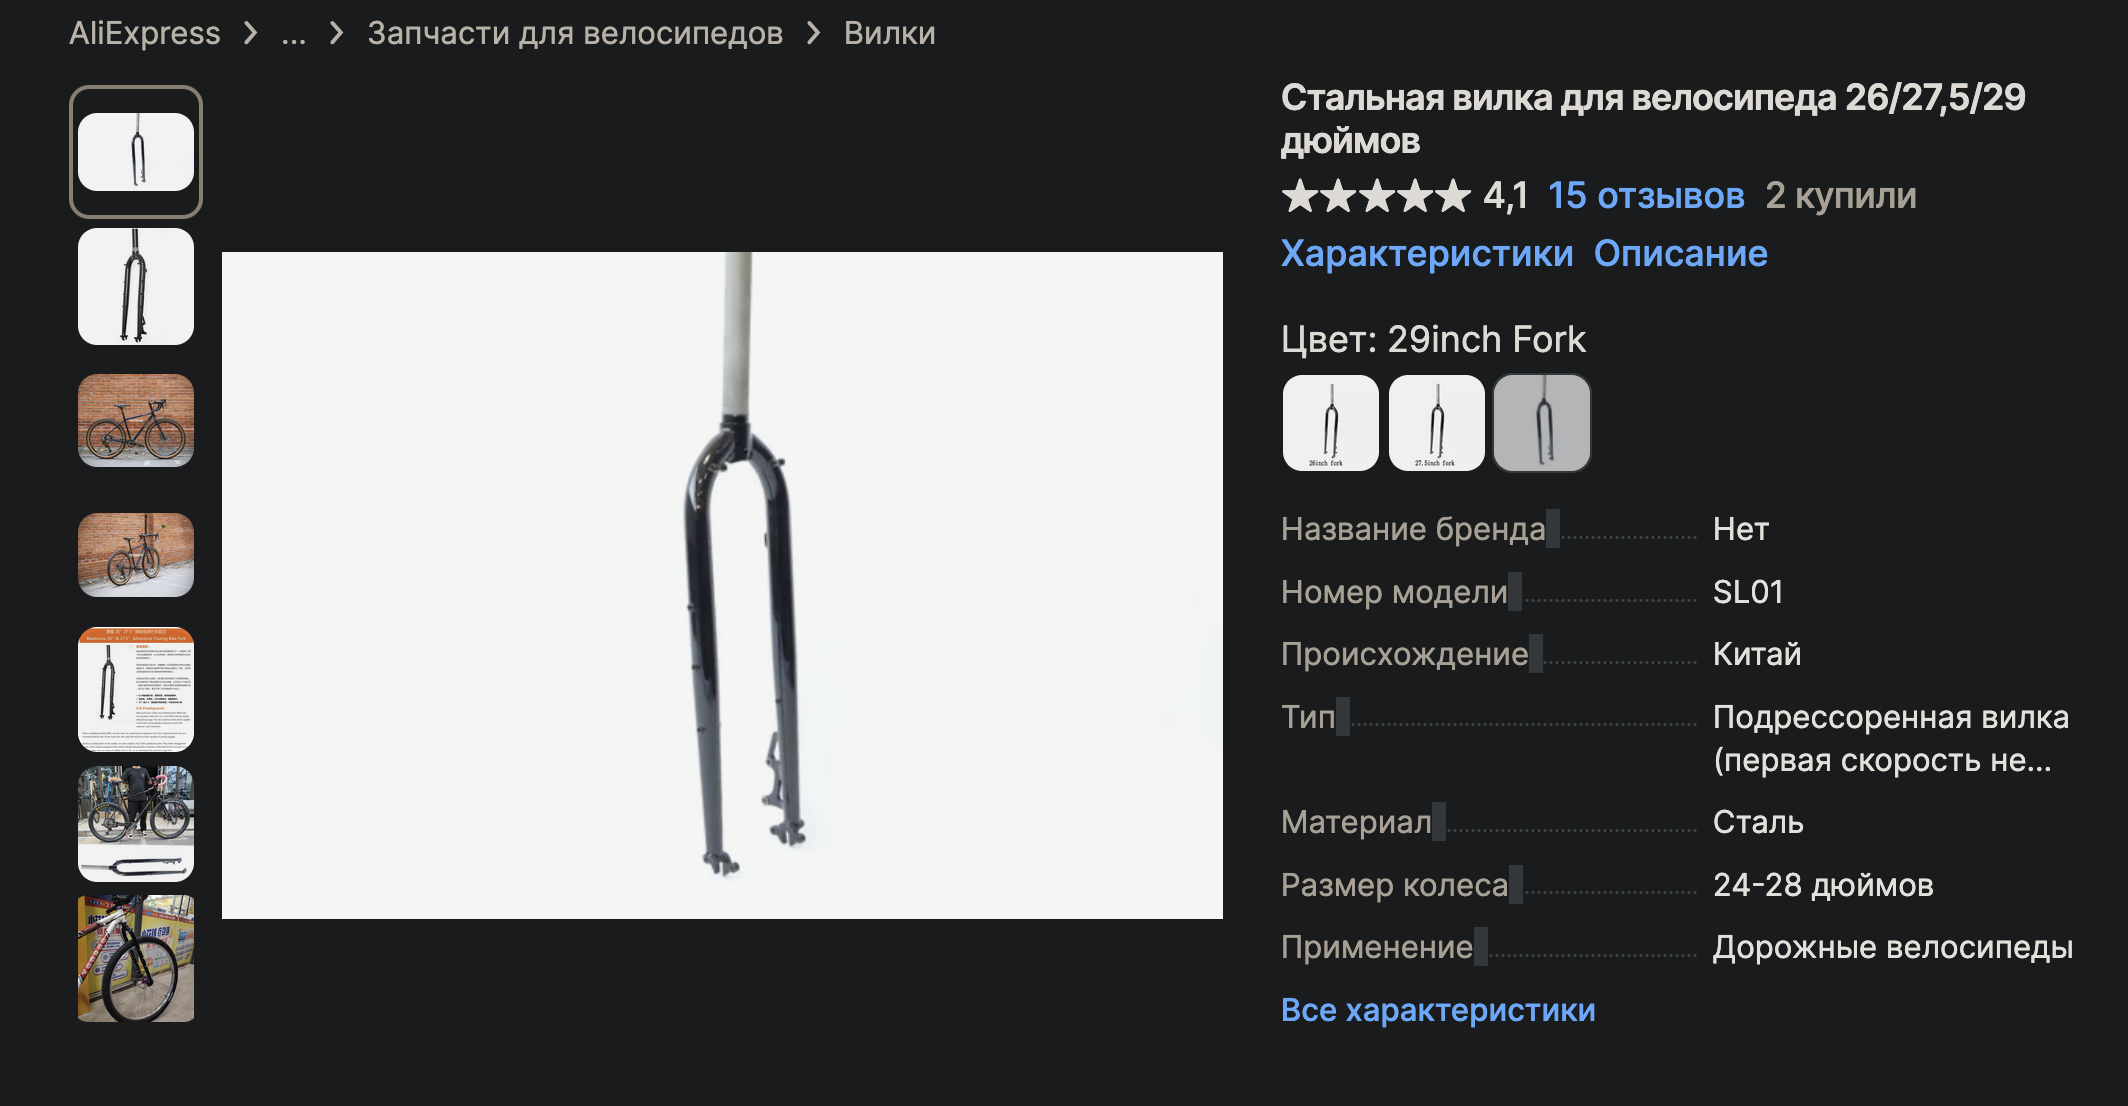
Task: Expand the collapsed breadcrumb ellipsis
Action: (293, 33)
